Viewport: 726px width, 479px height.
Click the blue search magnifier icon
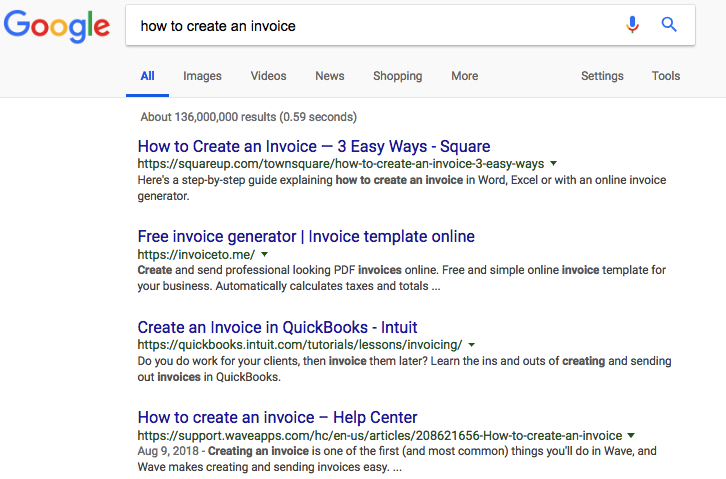(669, 24)
